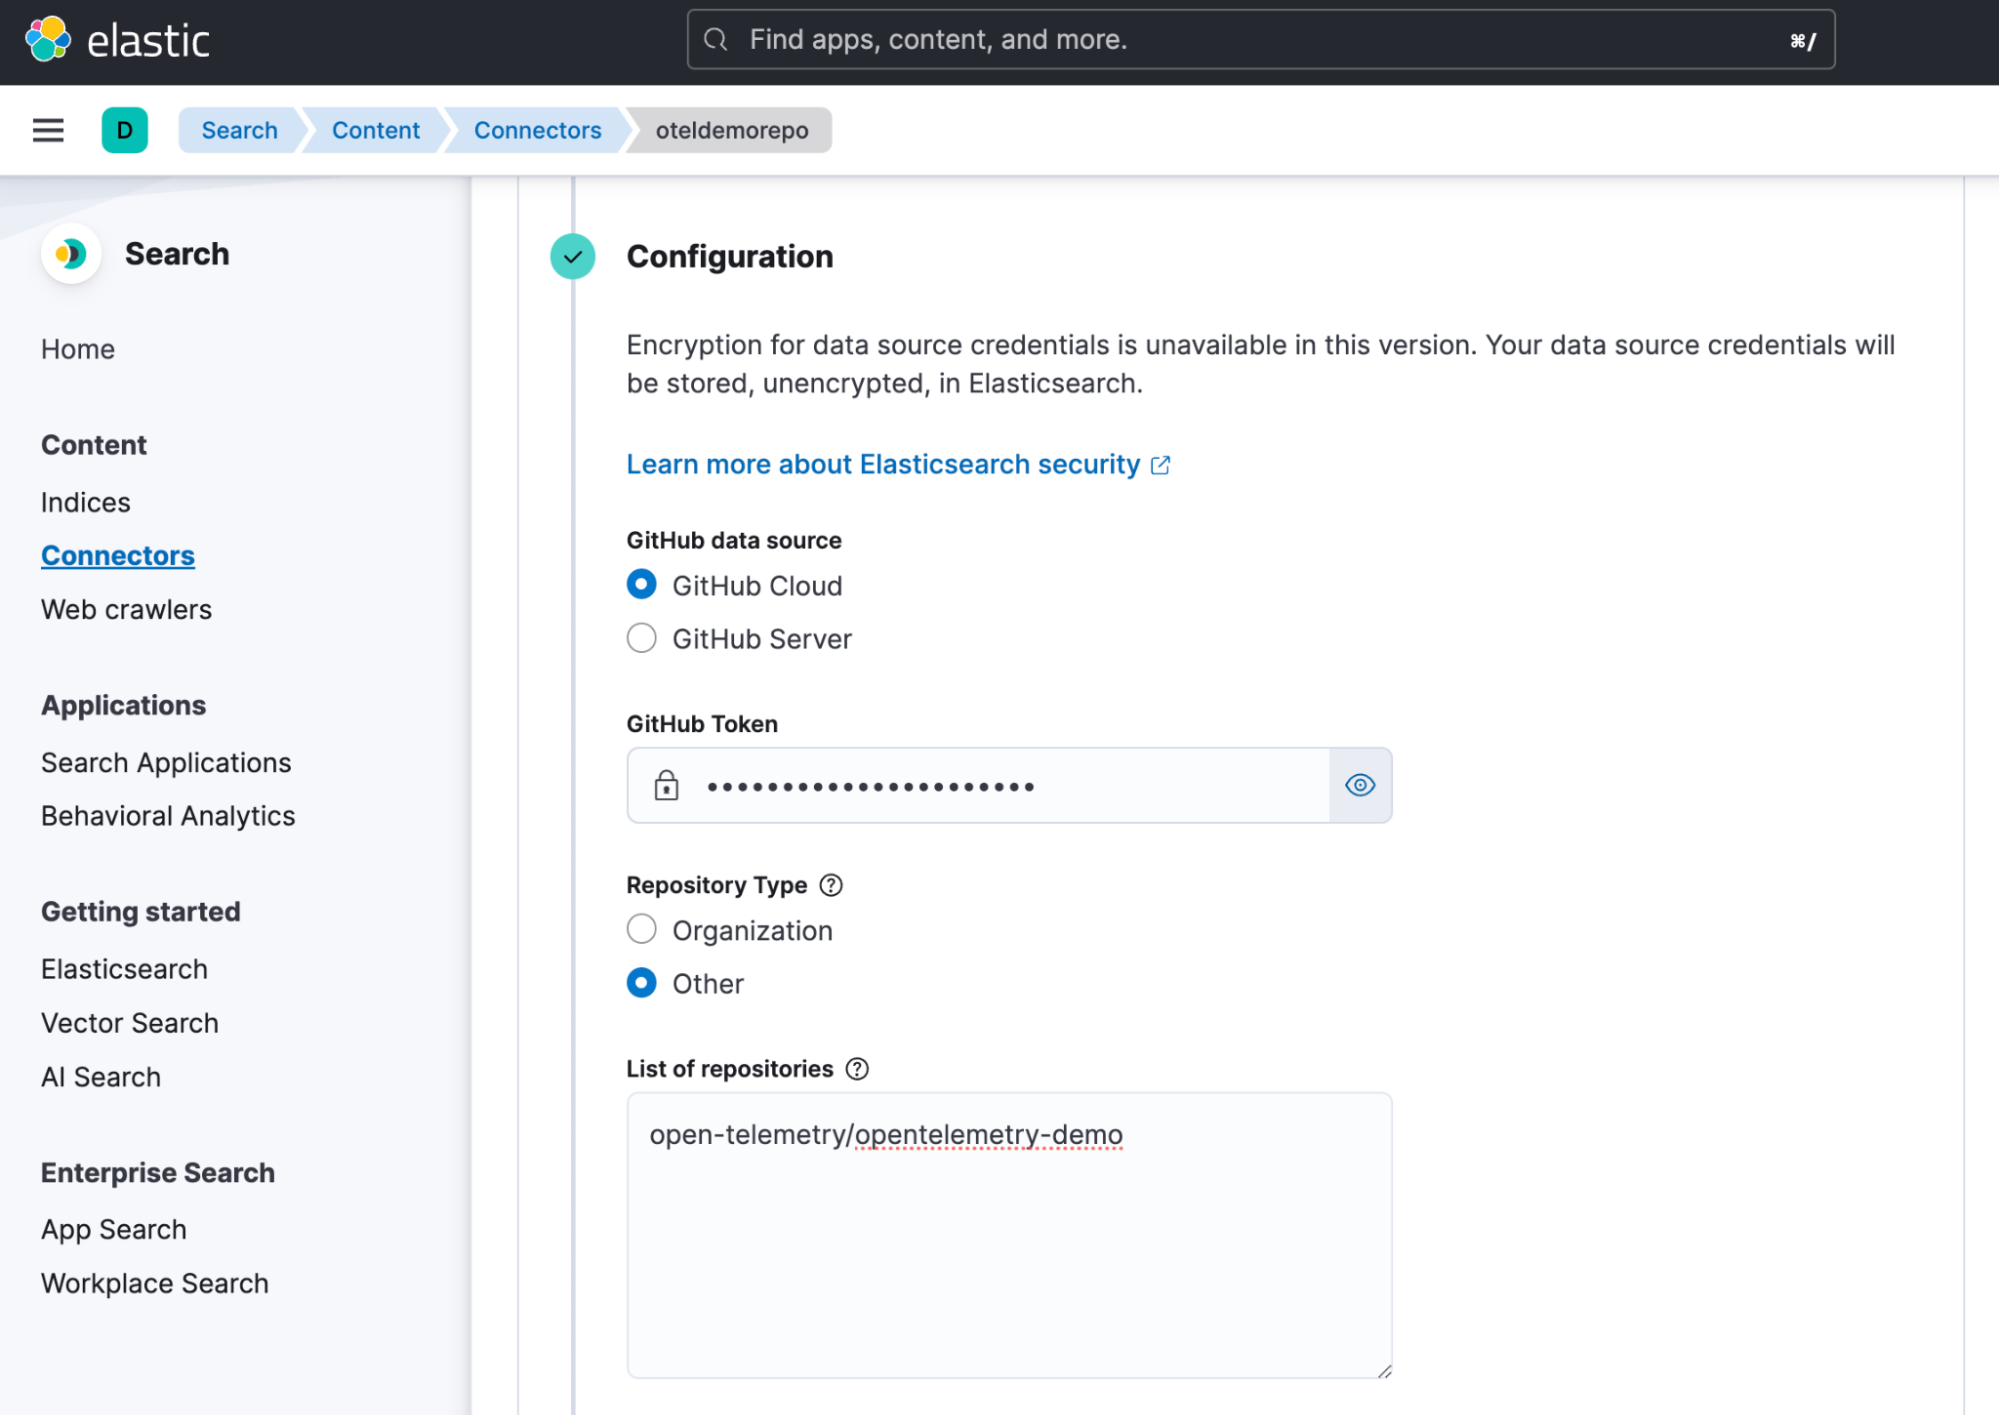Navigate to Connectors breadcrumb

pyautogui.click(x=537, y=130)
